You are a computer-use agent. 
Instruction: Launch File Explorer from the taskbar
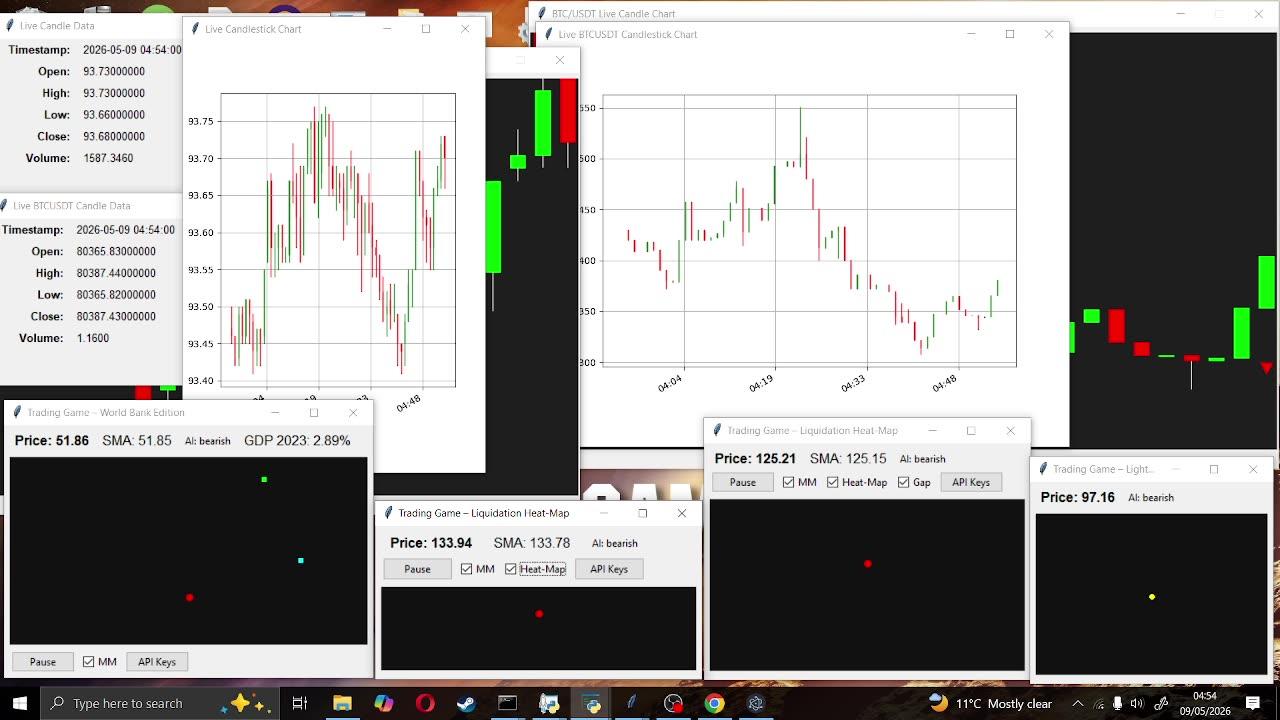point(342,703)
